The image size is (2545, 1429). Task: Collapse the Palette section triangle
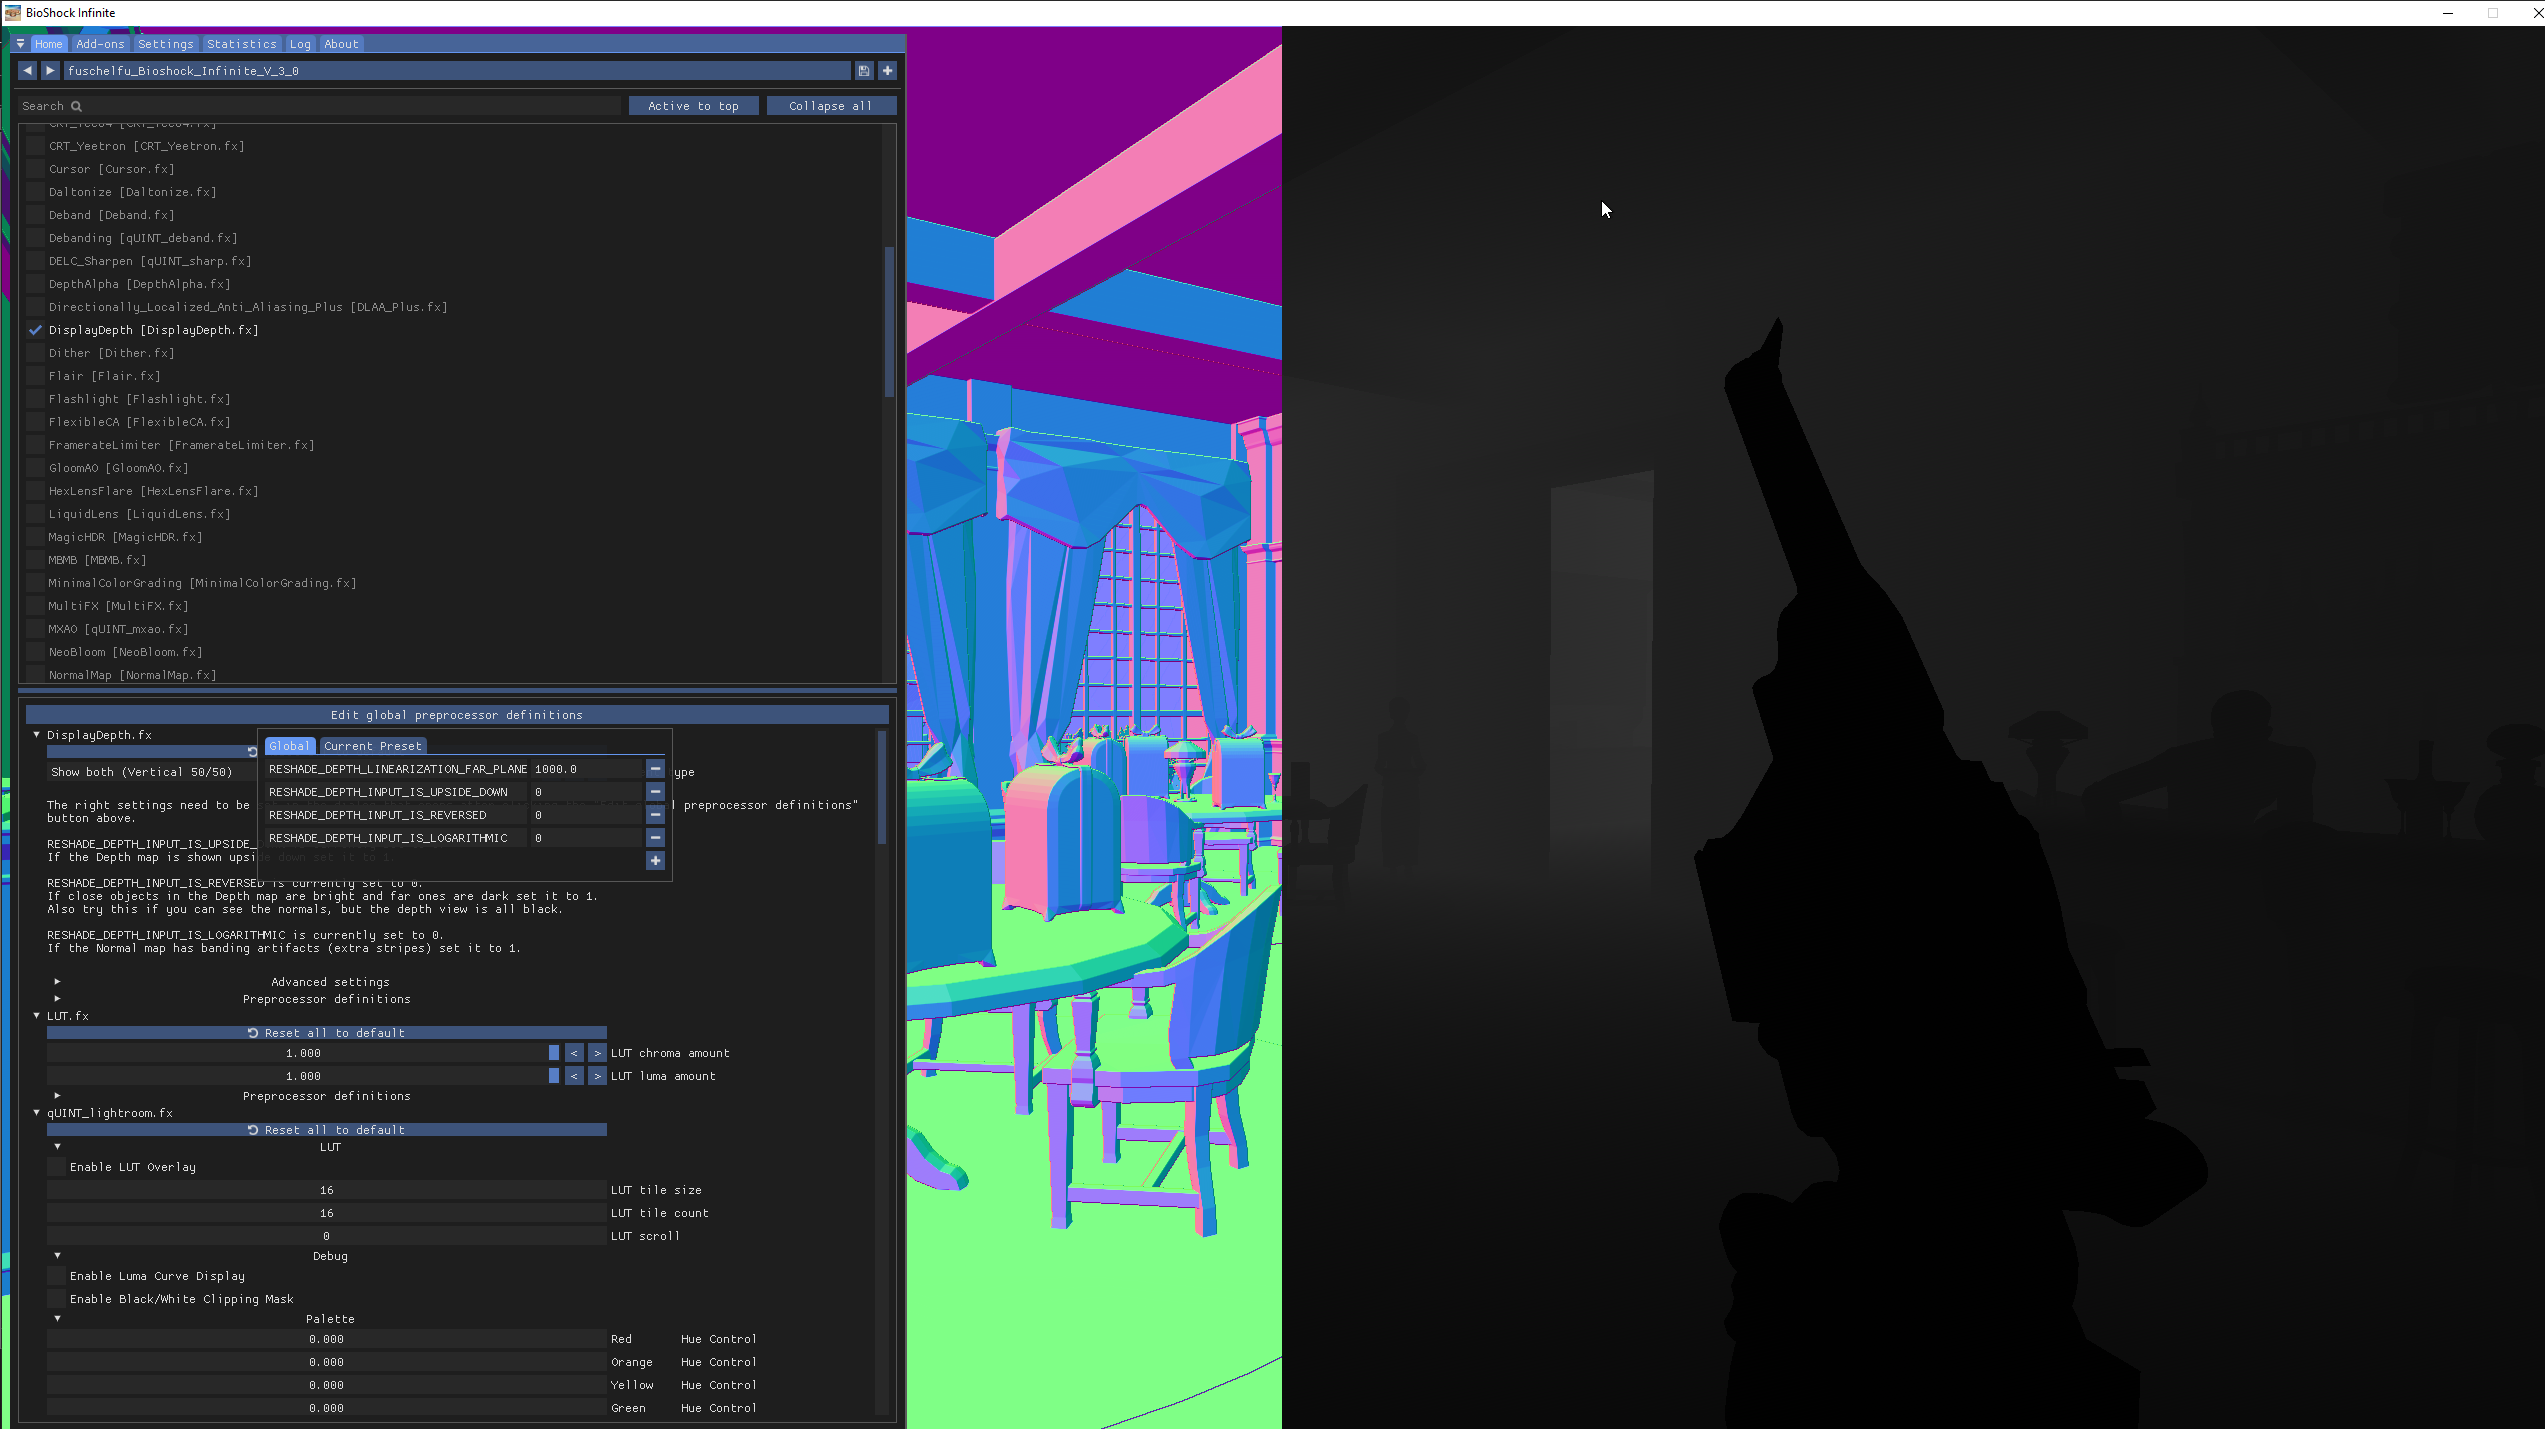tap(57, 1319)
